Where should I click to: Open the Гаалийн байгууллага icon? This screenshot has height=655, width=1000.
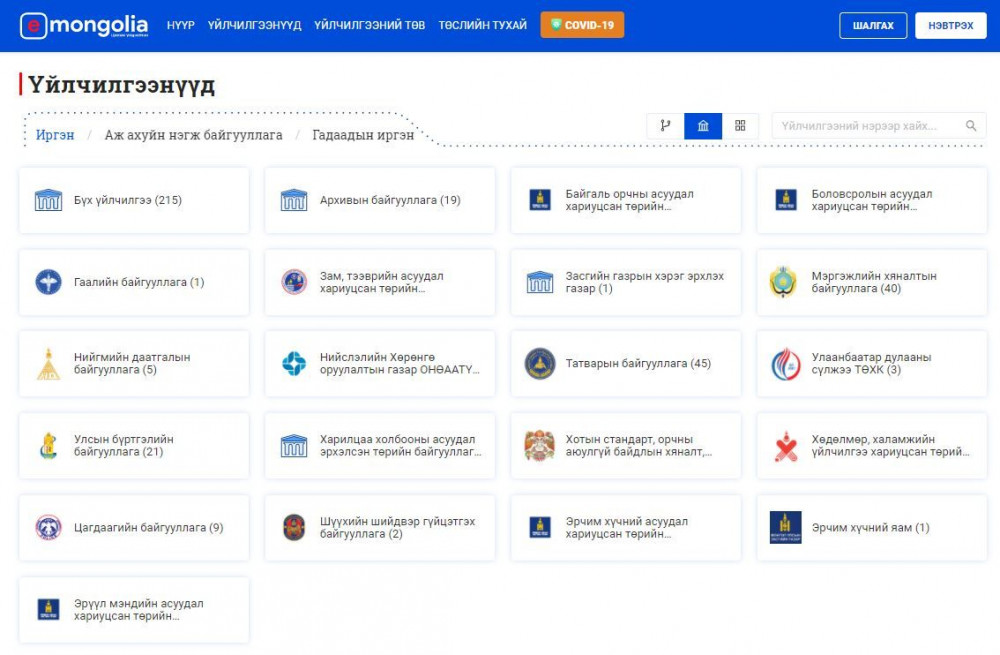tap(48, 282)
